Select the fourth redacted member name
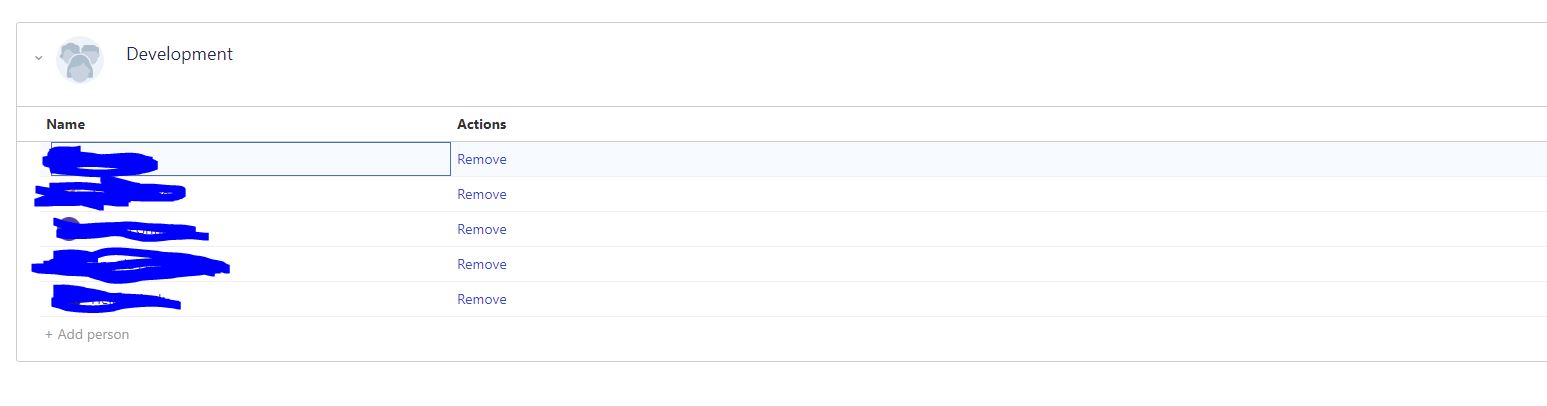 pyautogui.click(x=131, y=264)
